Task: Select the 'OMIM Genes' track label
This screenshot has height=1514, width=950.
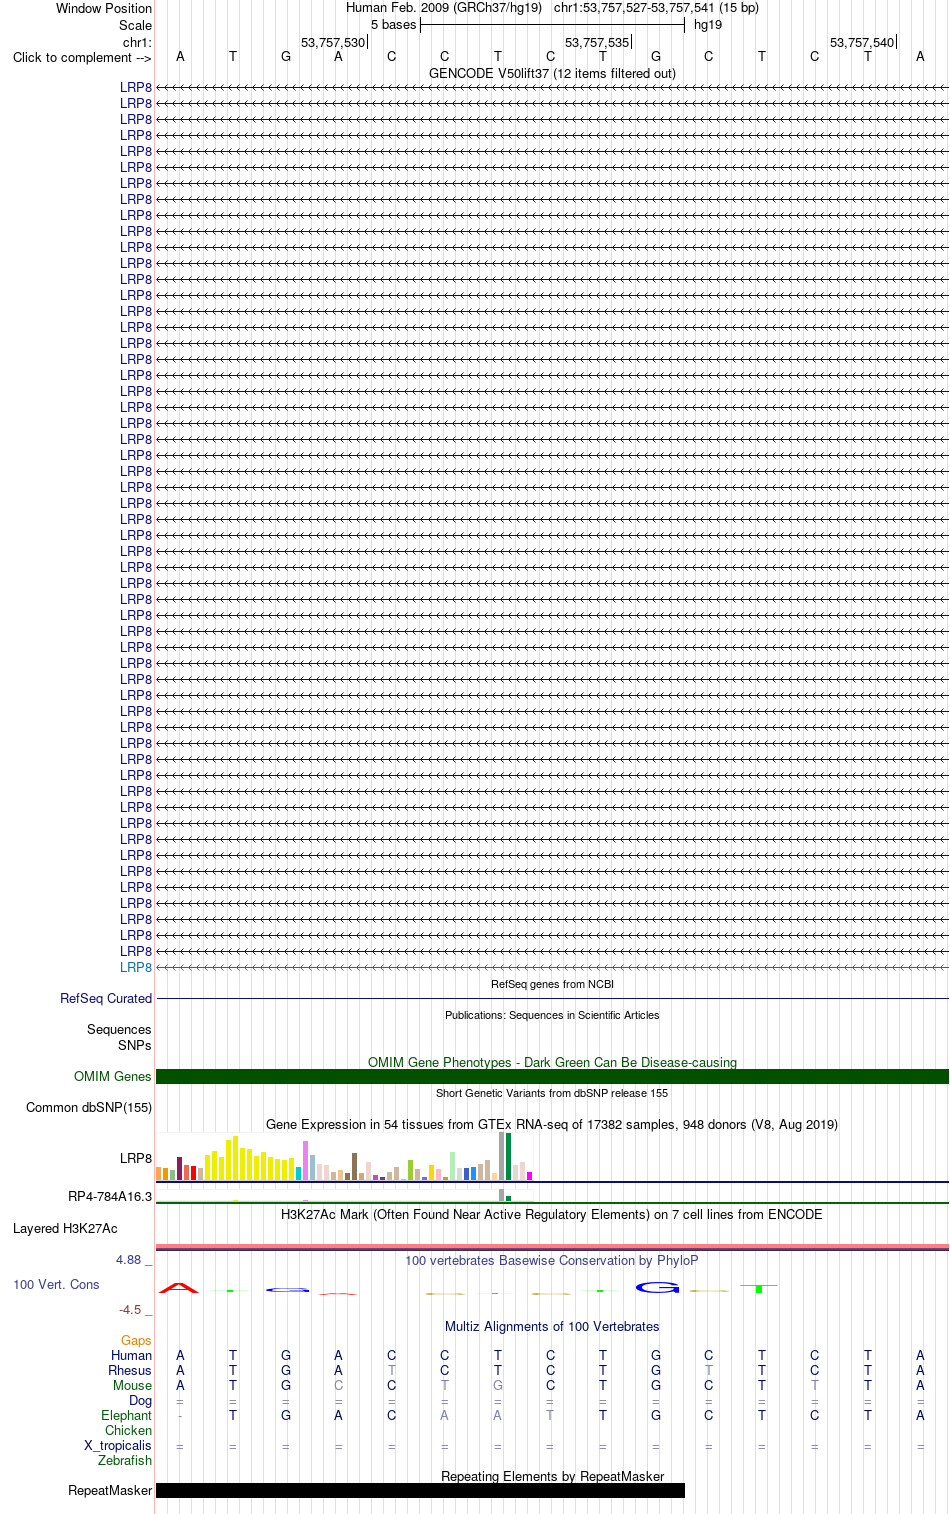Action: click(x=113, y=1076)
